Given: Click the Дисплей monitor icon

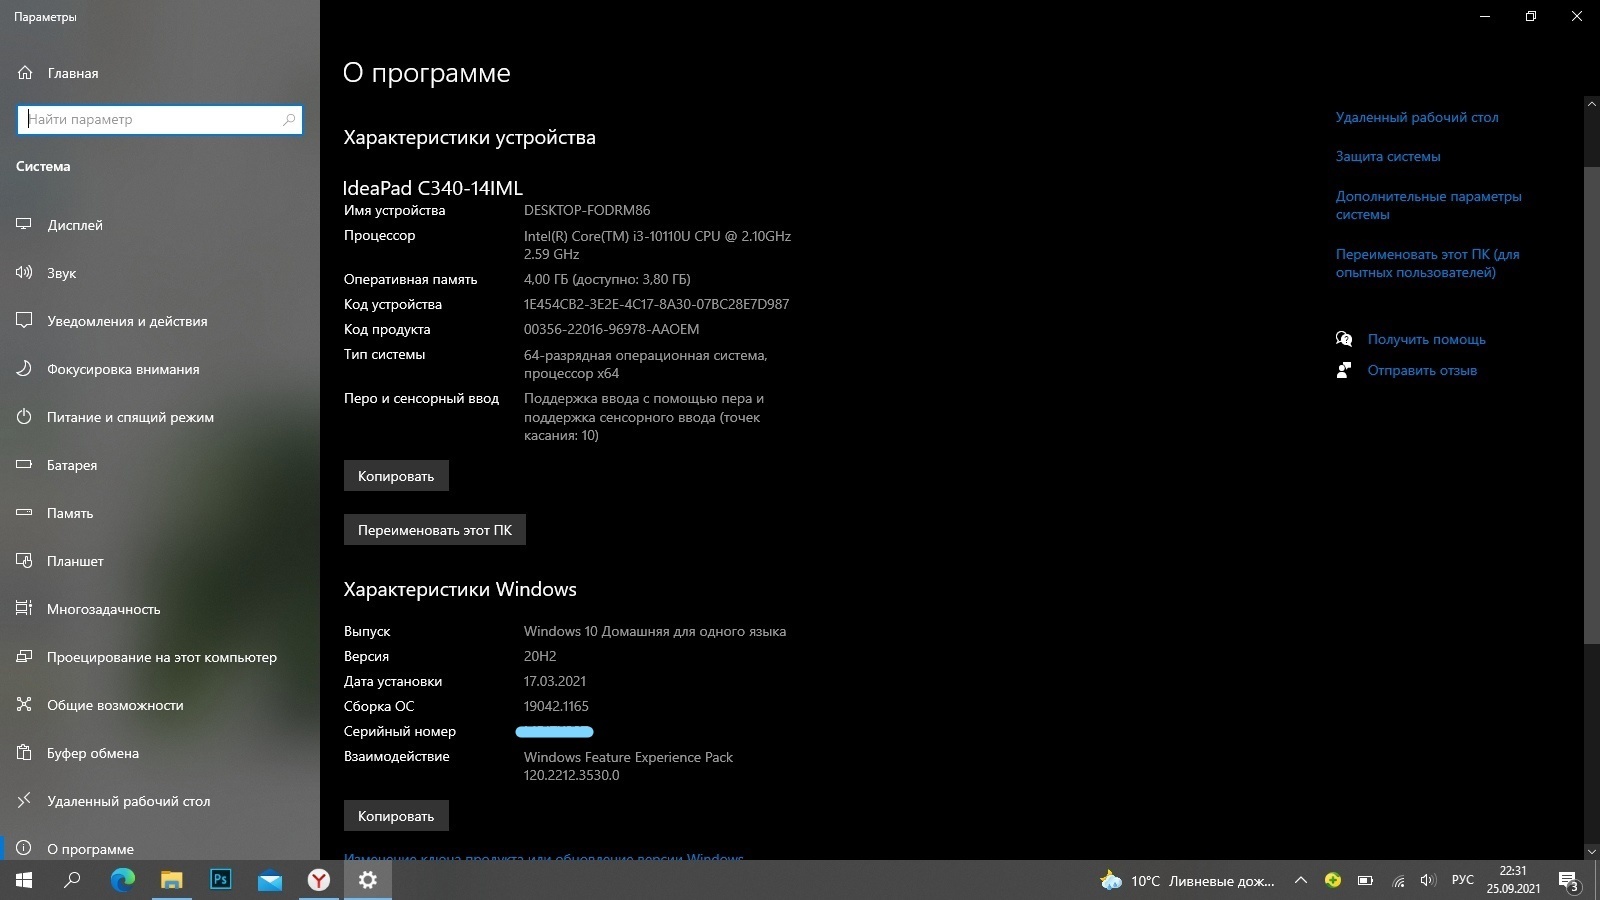Looking at the screenshot, I should (x=24, y=225).
